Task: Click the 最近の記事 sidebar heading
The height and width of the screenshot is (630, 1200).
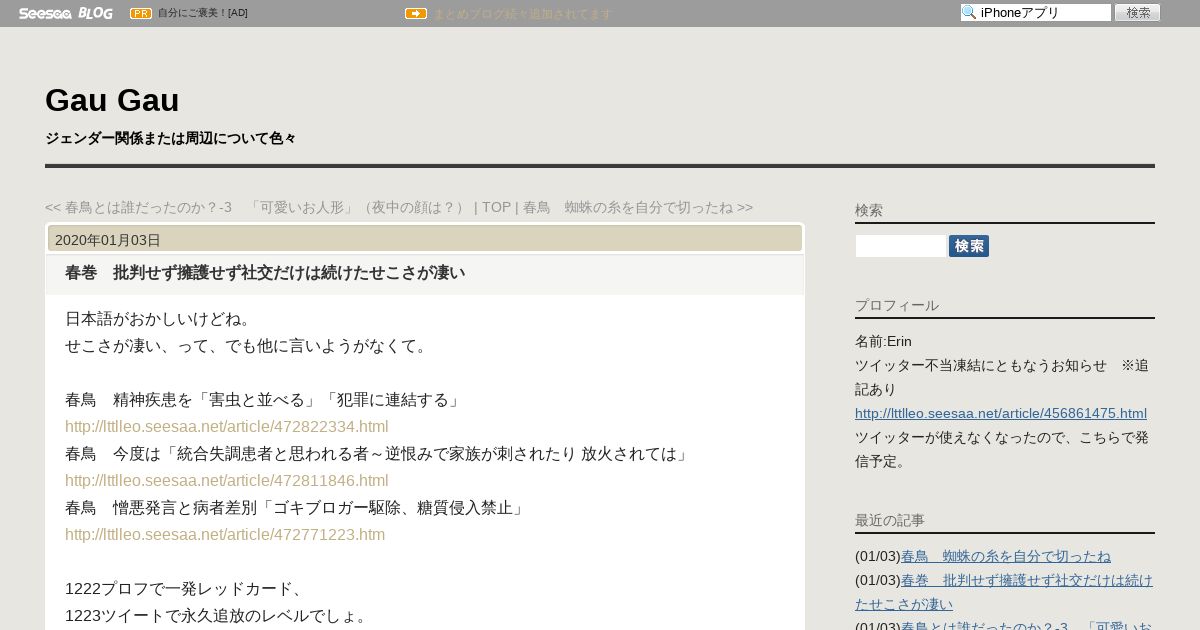Action: pyautogui.click(x=890, y=520)
